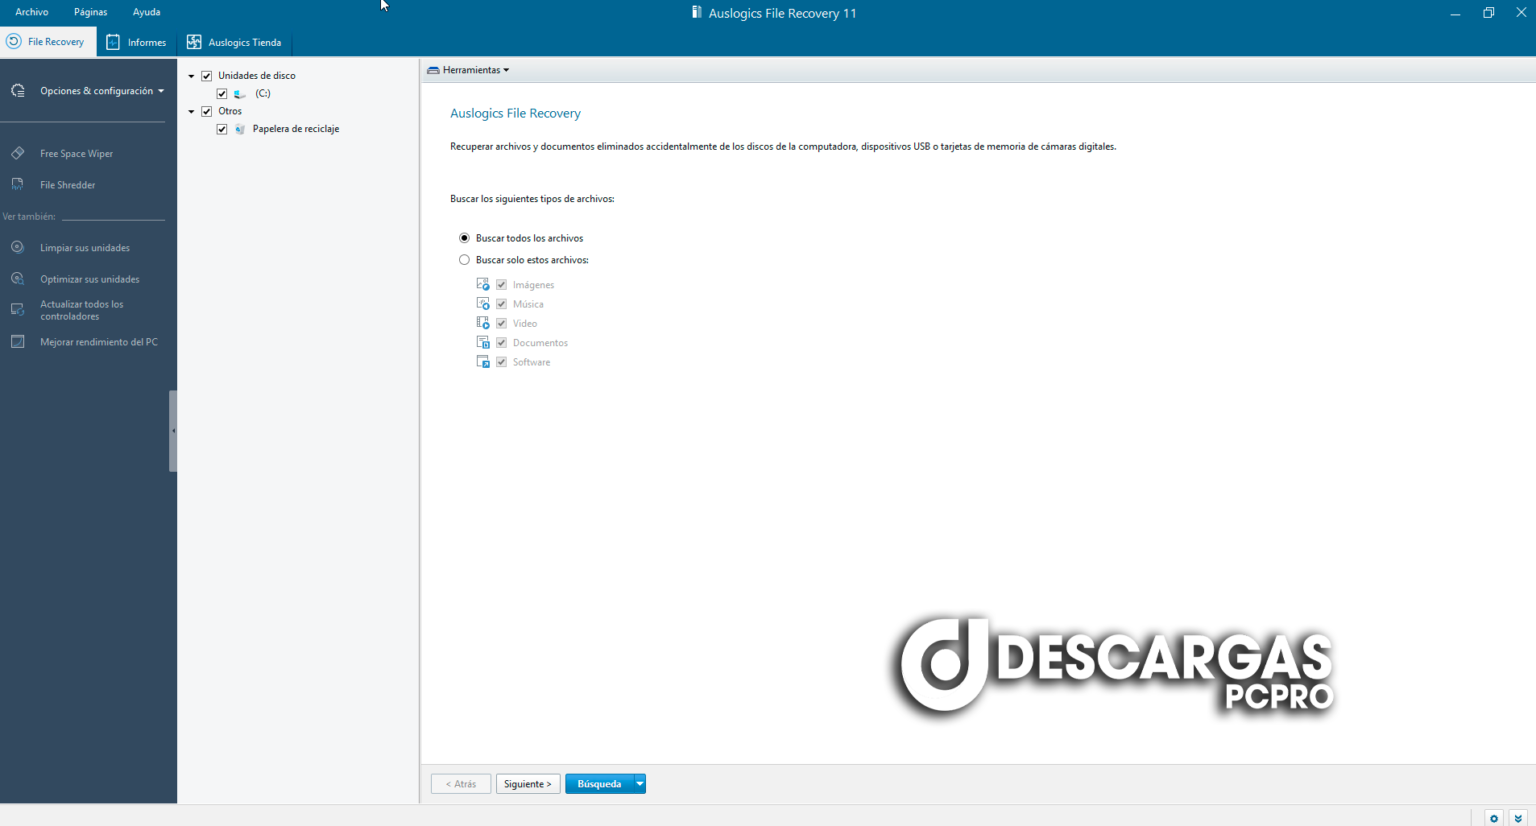Toggle the Otros checkbox
The image size is (1536, 826).
tap(207, 112)
